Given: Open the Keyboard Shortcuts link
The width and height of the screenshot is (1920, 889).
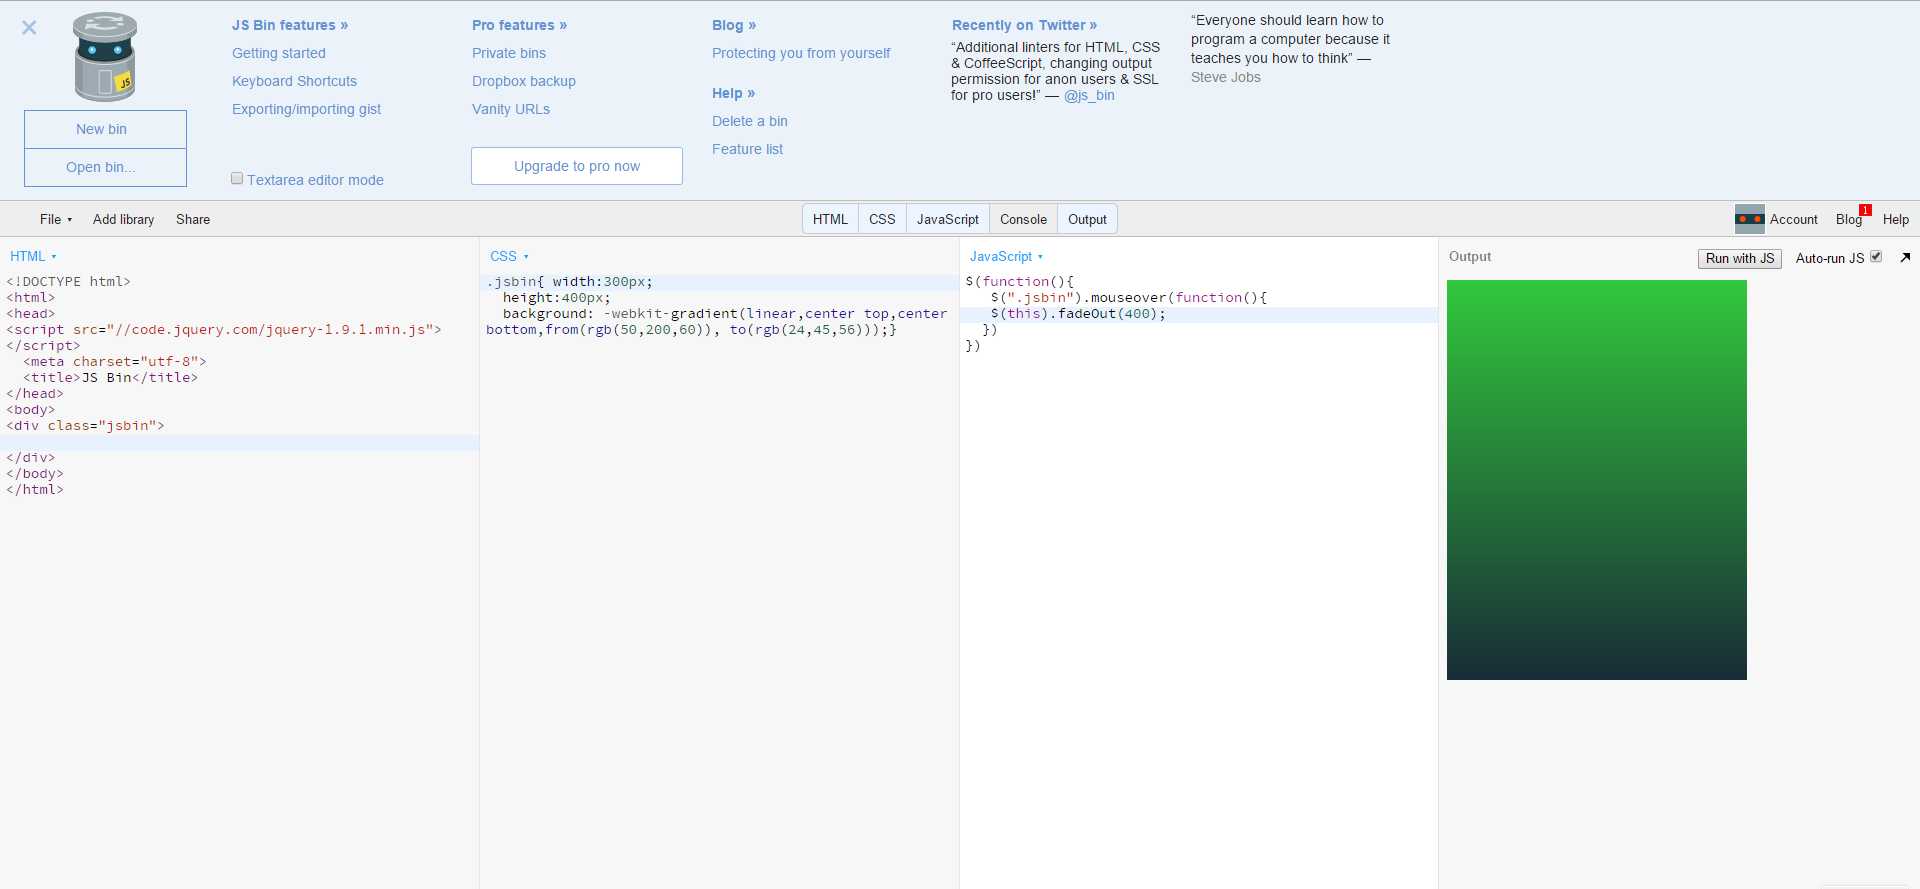Looking at the screenshot, I should pyautogui.click(x=294, y=81).
